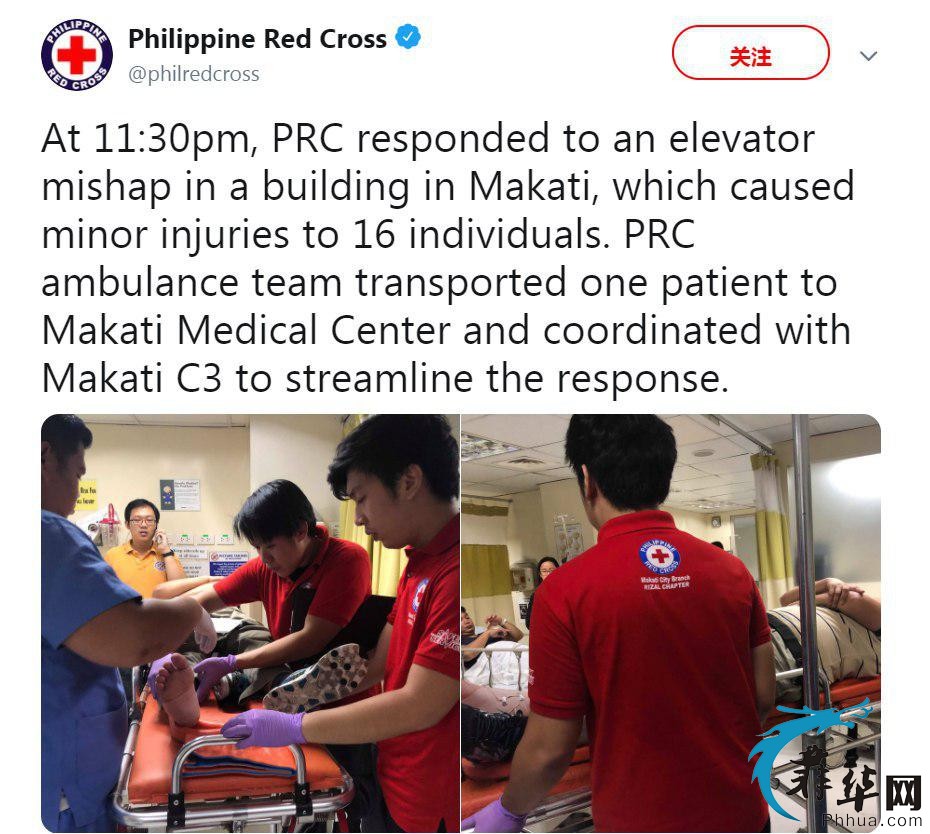Image resolution: width=930 pixels, height=834 pixels.
Task: Expand the chevron menu beside the follow button
Action: pyautogui.click(x=868, y=56)
